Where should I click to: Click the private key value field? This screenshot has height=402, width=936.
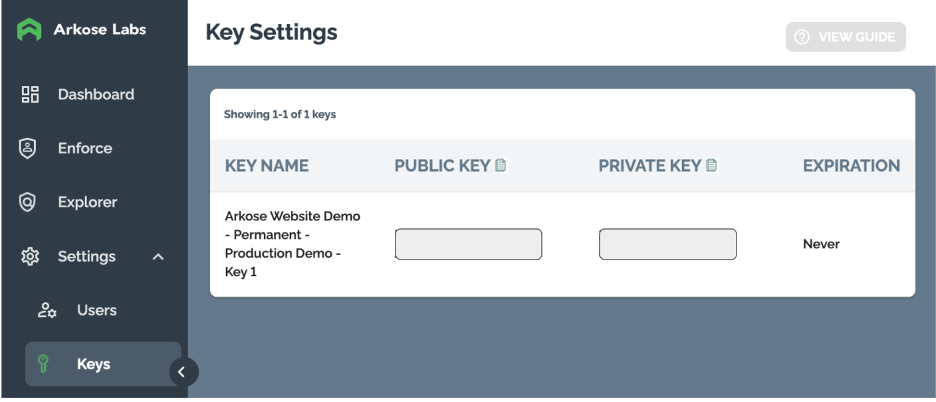[668, 244]
